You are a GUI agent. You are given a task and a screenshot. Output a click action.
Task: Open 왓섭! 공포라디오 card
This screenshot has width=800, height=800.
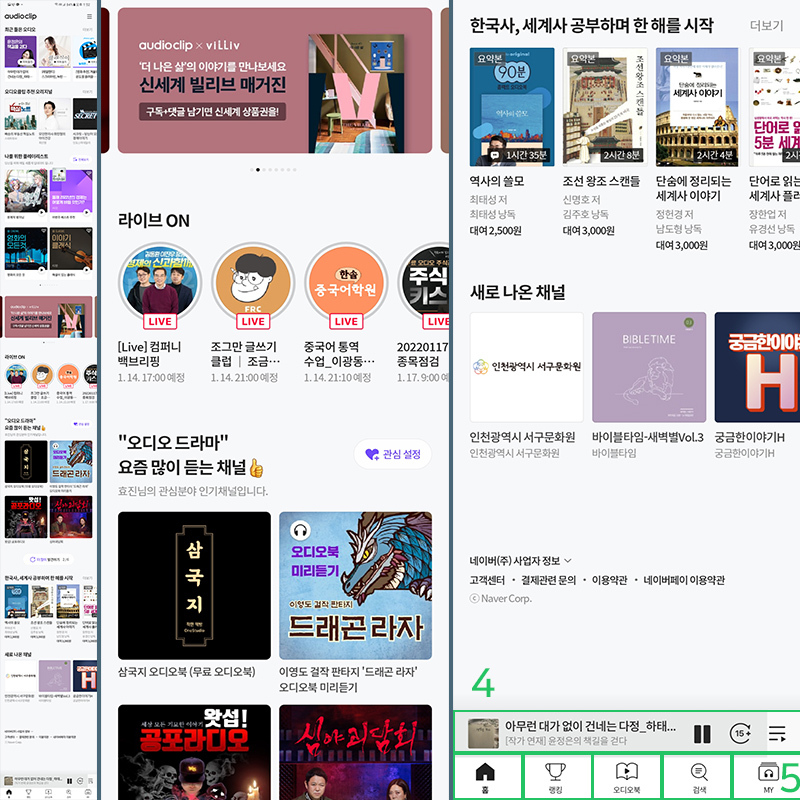194,752
